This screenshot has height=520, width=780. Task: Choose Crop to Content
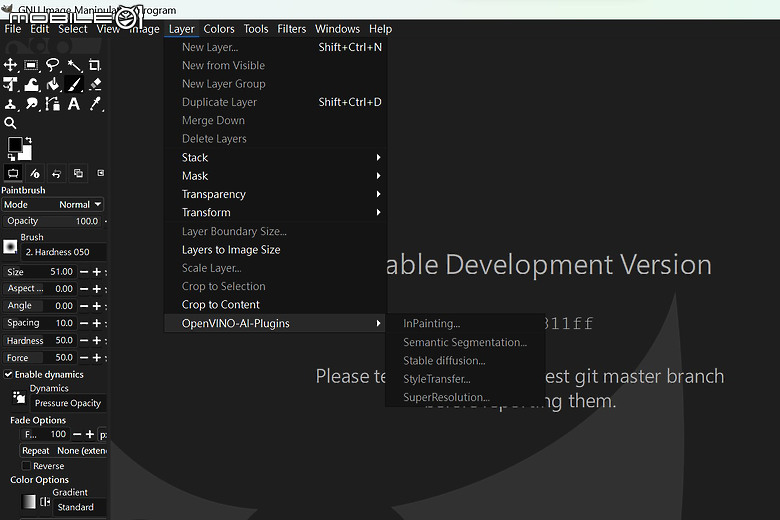(276, 305)
